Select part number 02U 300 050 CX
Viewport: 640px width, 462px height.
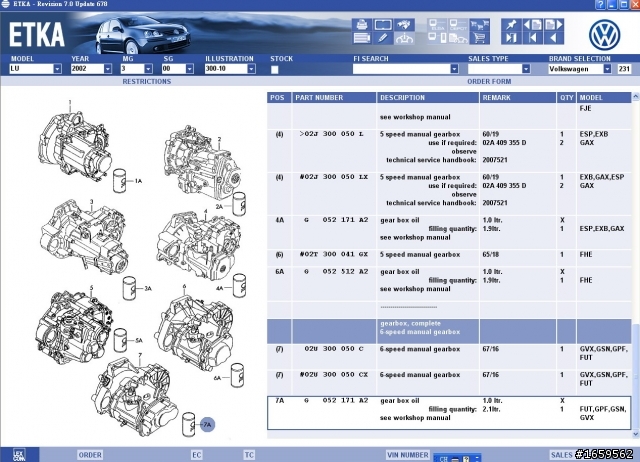(x=334, y=374)
